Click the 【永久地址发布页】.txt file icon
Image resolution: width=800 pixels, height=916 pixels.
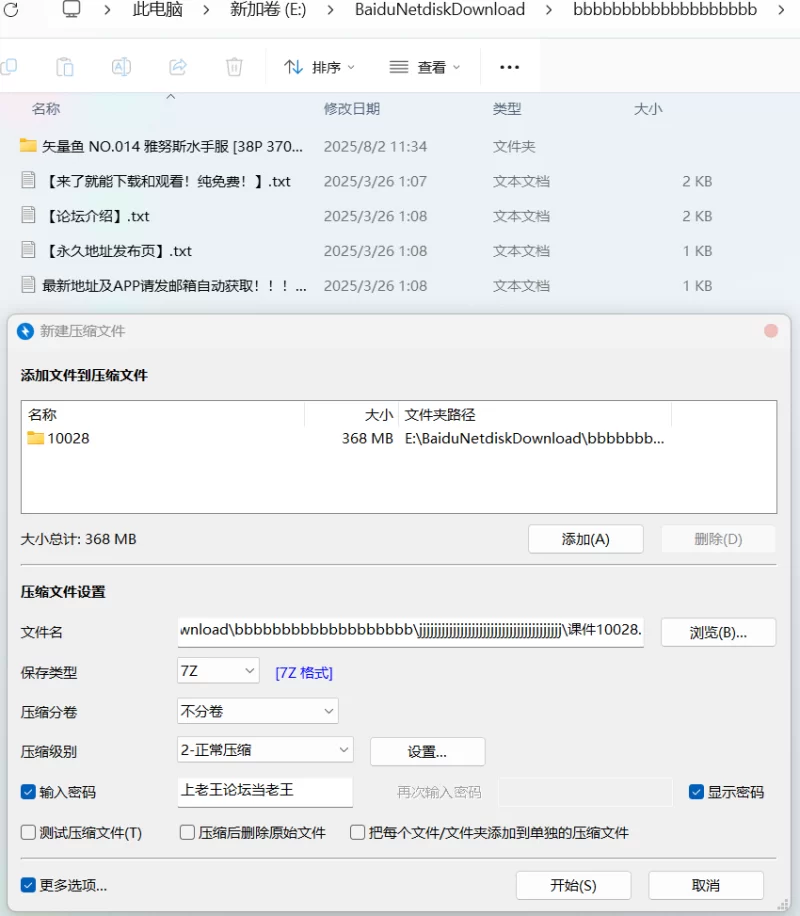coord(28,250)
